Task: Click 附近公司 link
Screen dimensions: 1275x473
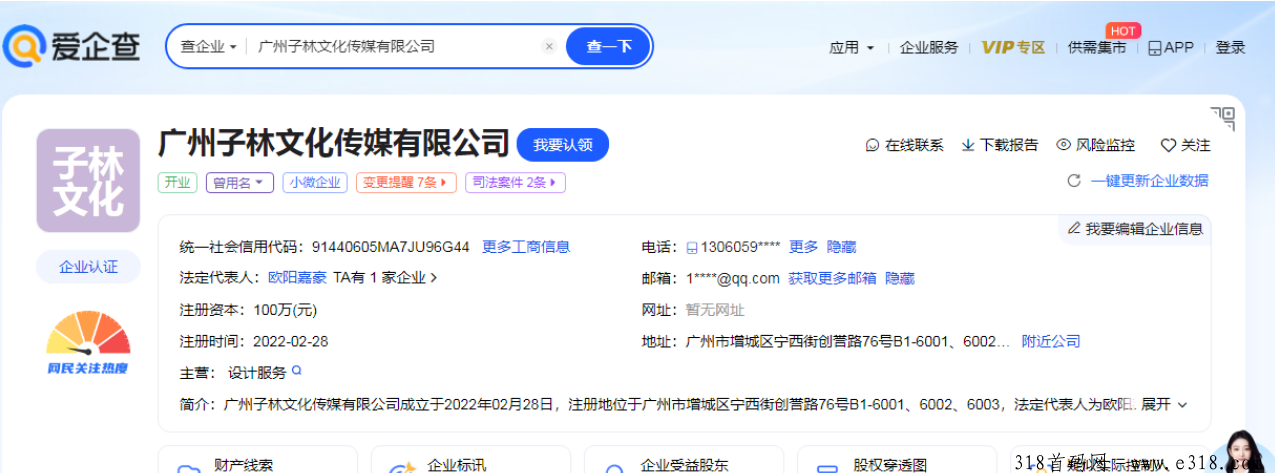Action: [1051, 342]
